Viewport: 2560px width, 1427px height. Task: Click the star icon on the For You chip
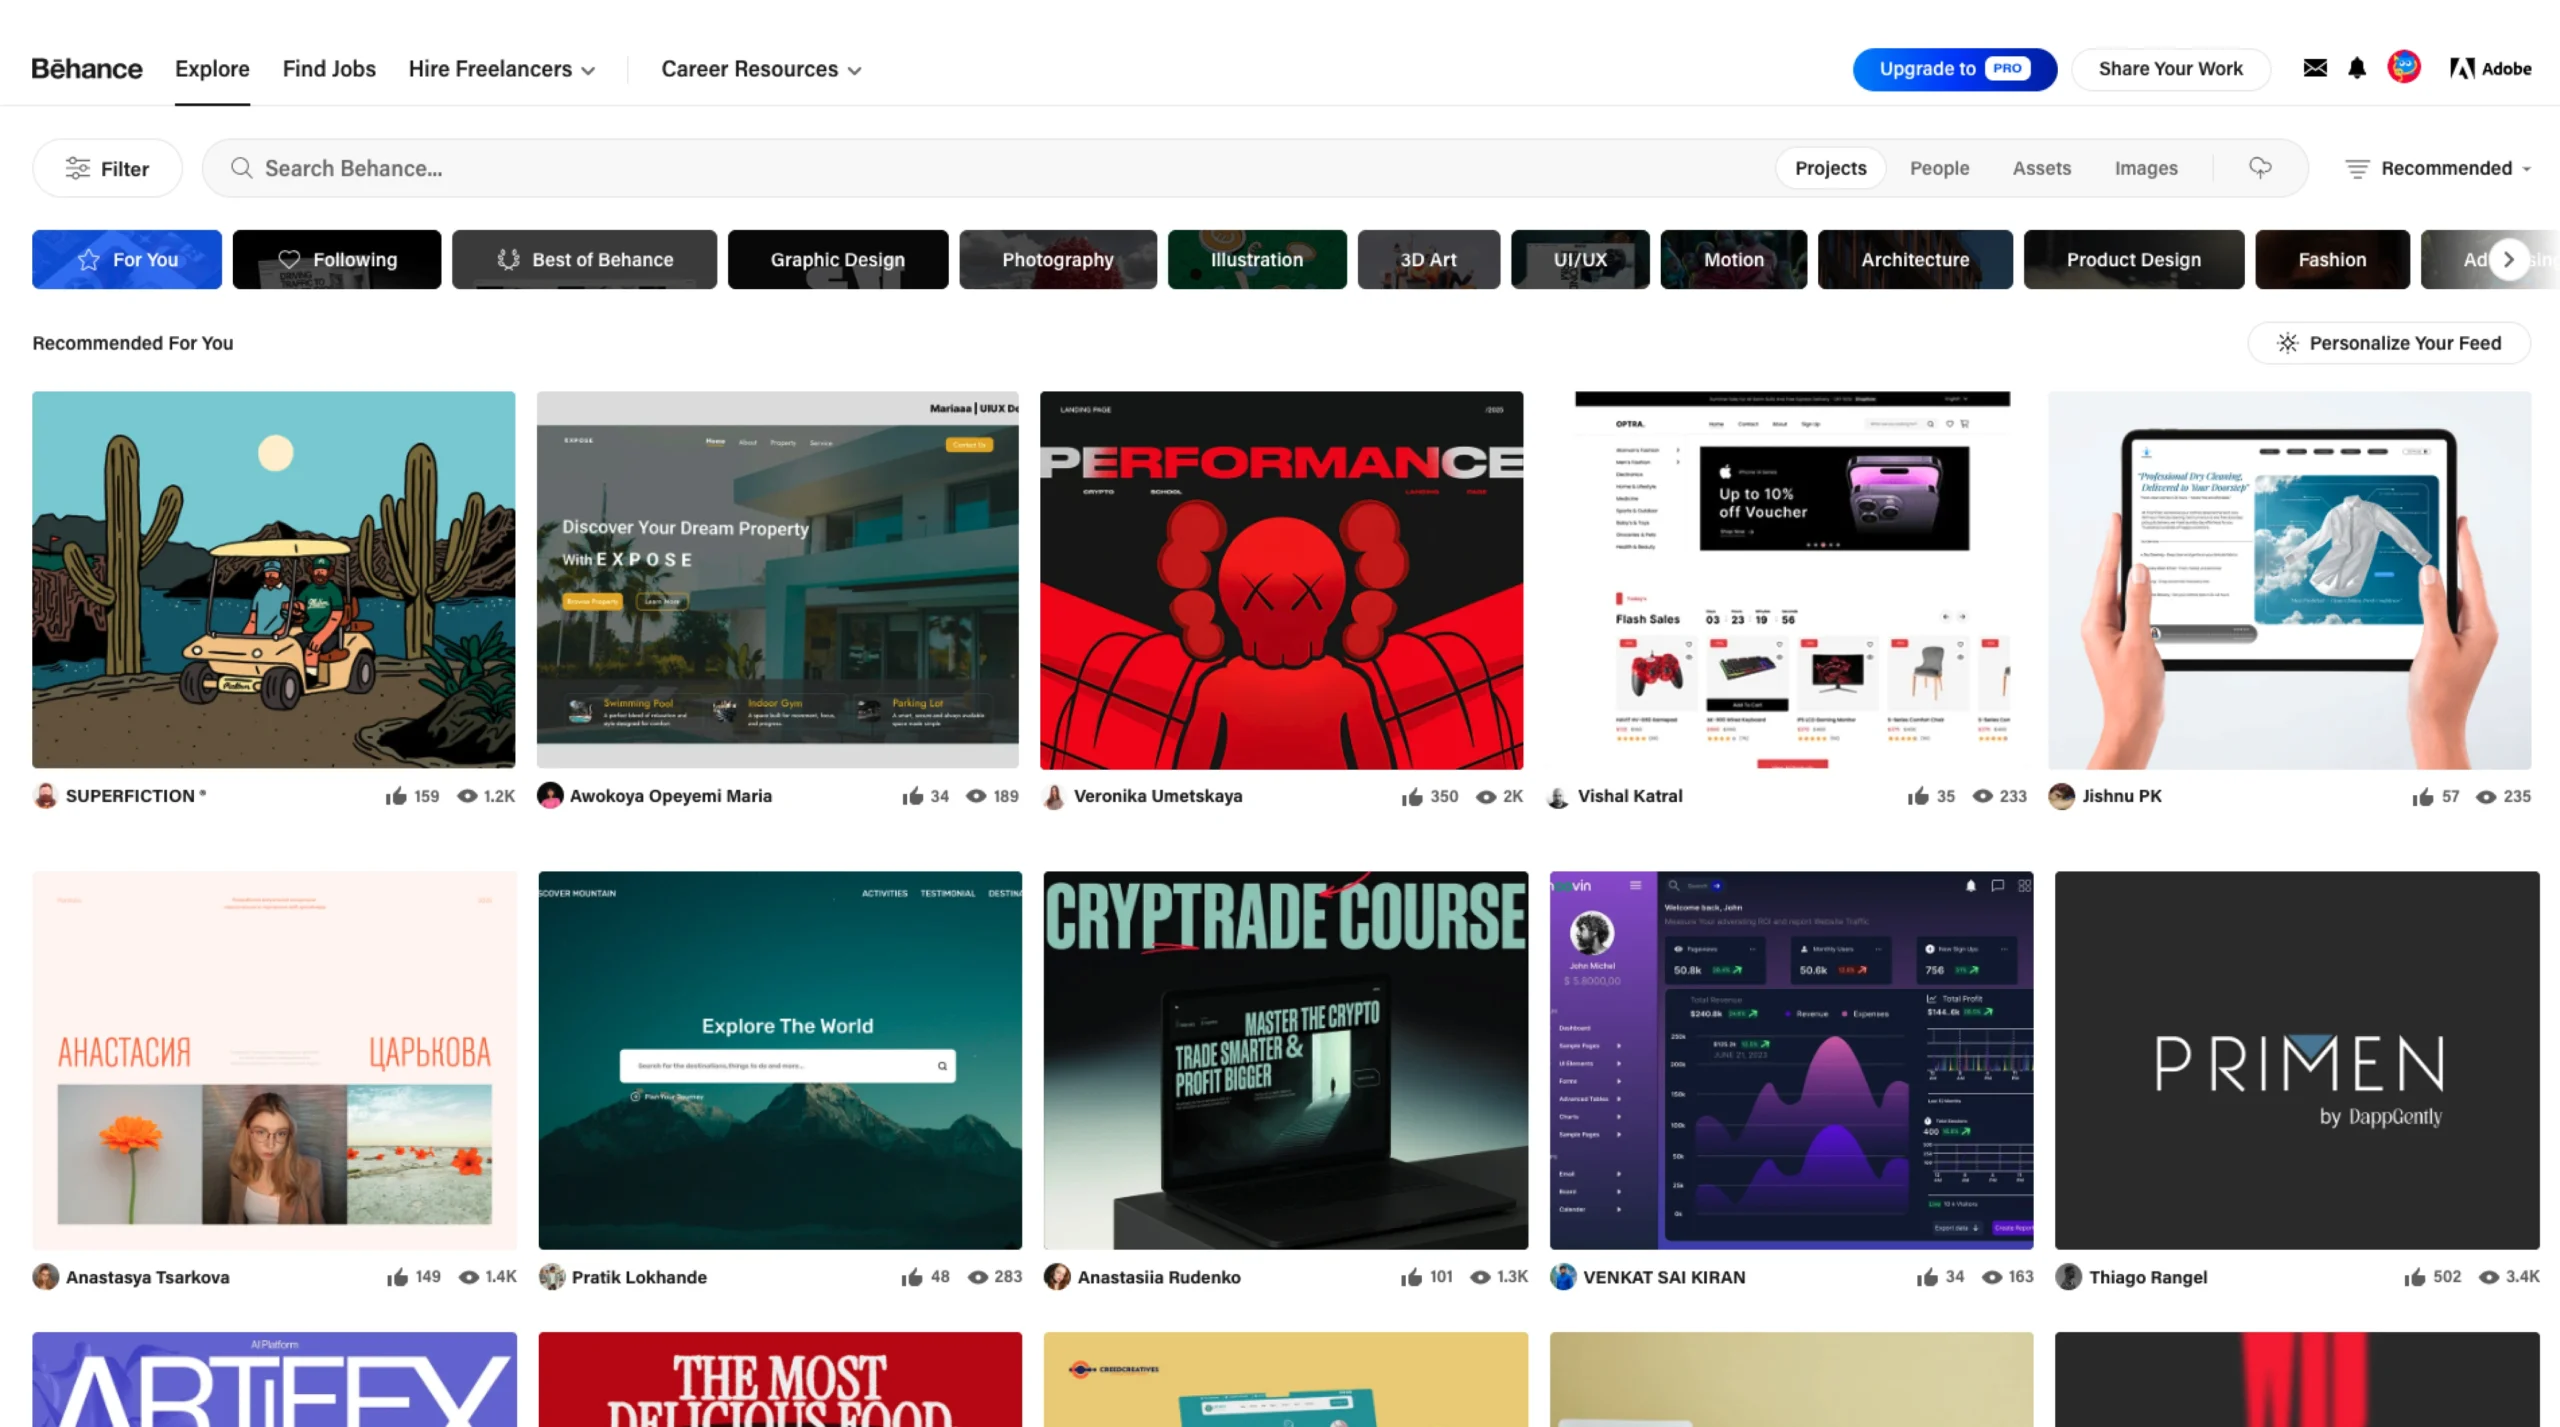click(x=88, y=260)
